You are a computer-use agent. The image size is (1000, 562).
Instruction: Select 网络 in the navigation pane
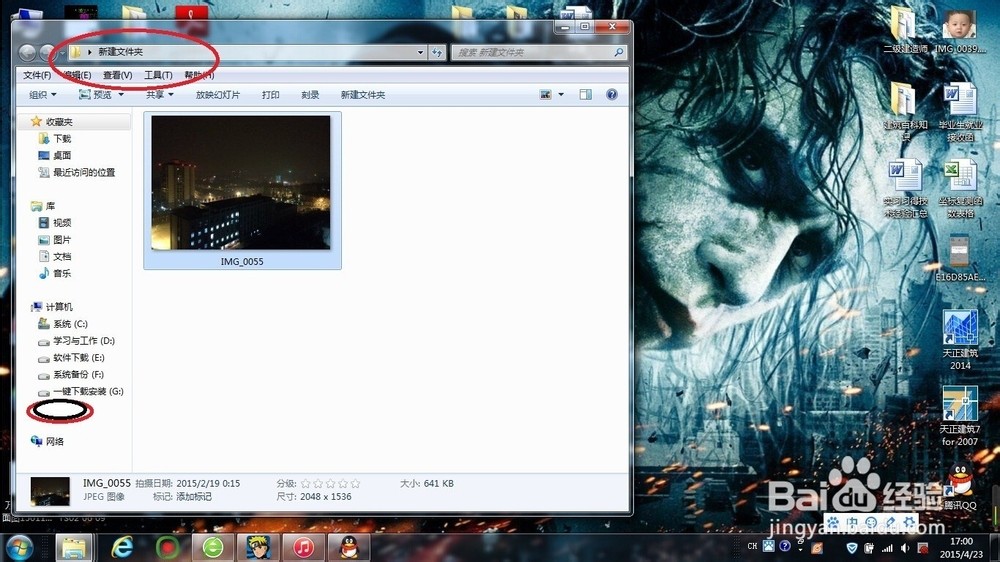pyautogui.click(x=54, y=441)
